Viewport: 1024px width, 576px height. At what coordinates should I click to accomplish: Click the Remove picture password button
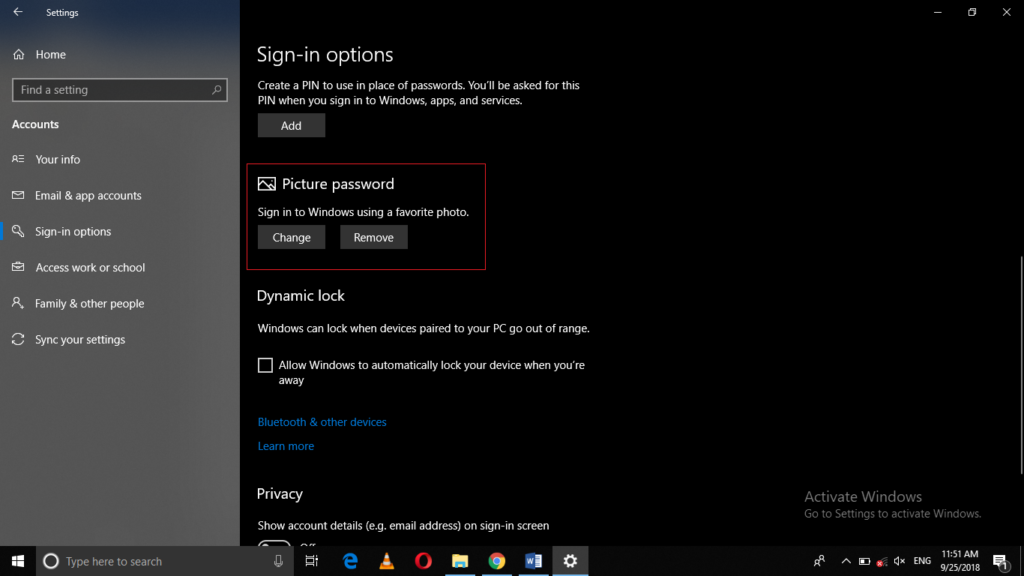coord(373,237)
